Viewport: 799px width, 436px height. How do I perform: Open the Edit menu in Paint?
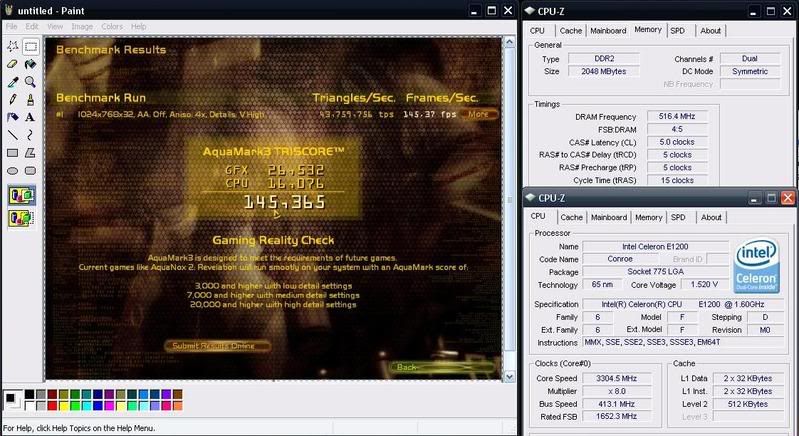[x=32, y=26]
